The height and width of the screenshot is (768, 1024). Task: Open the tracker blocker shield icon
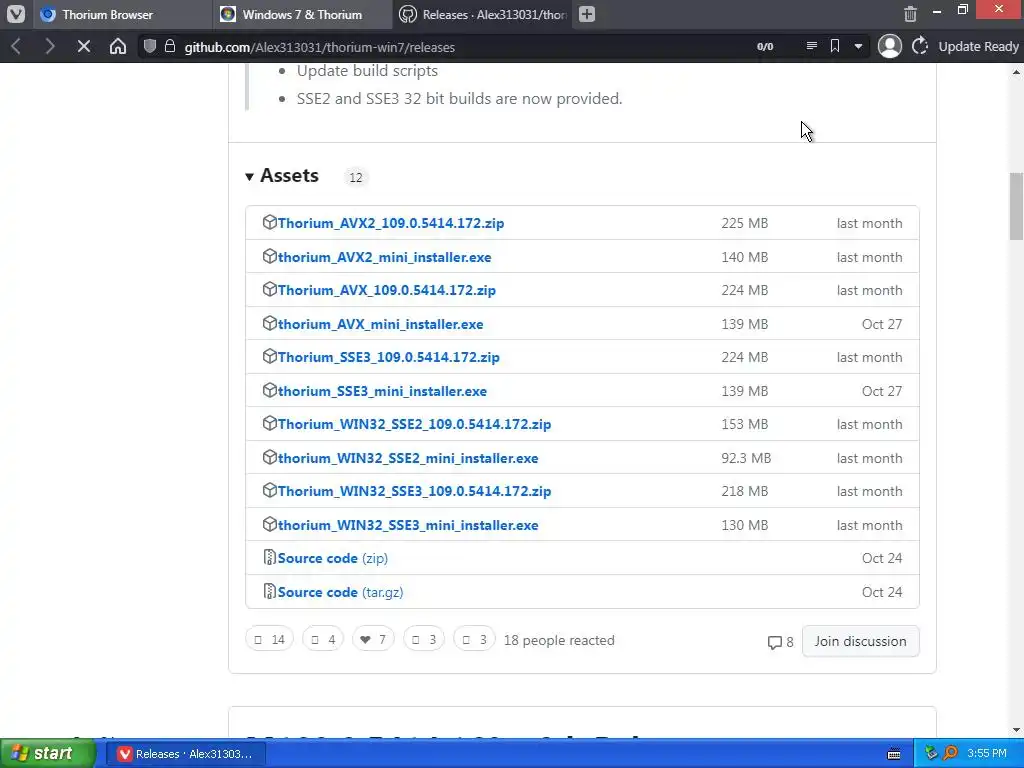[x=150, y=46]
